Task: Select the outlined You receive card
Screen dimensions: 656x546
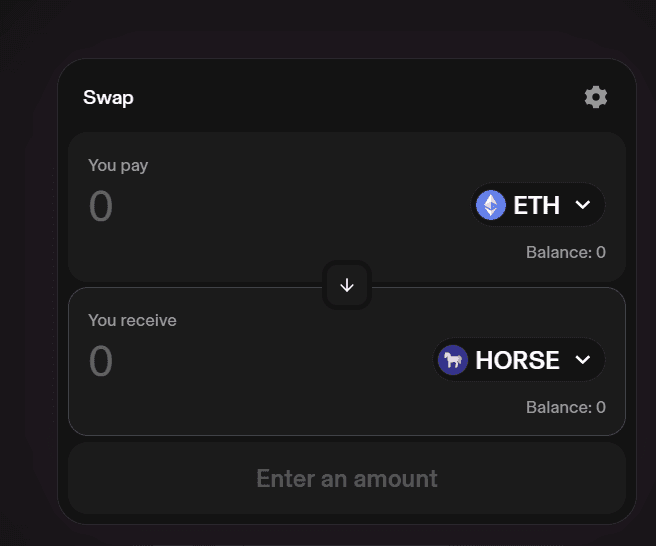Action: click(347, 361)
